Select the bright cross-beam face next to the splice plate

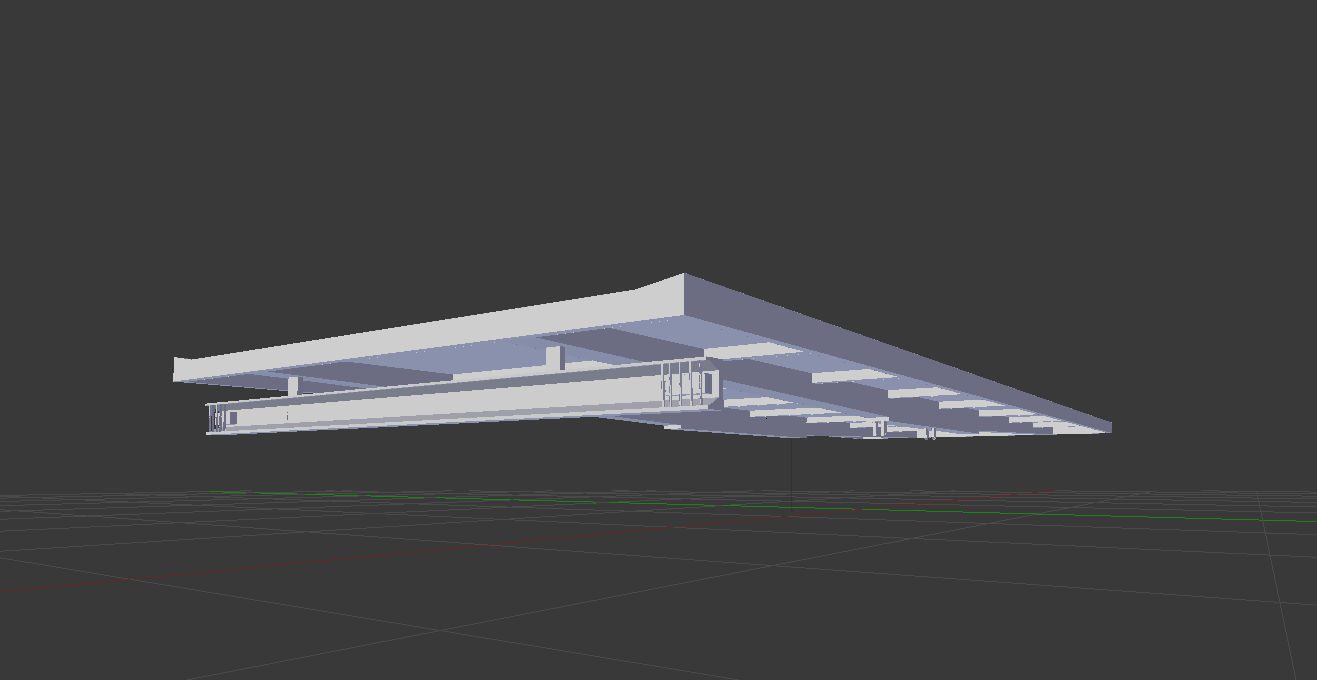click(753, 351)
